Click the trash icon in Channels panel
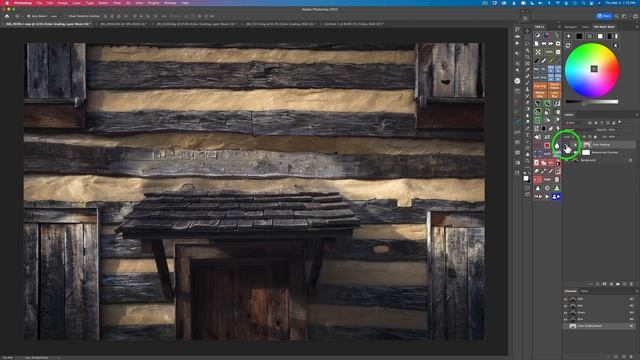640x360 pixels. (x=631, y=356)
